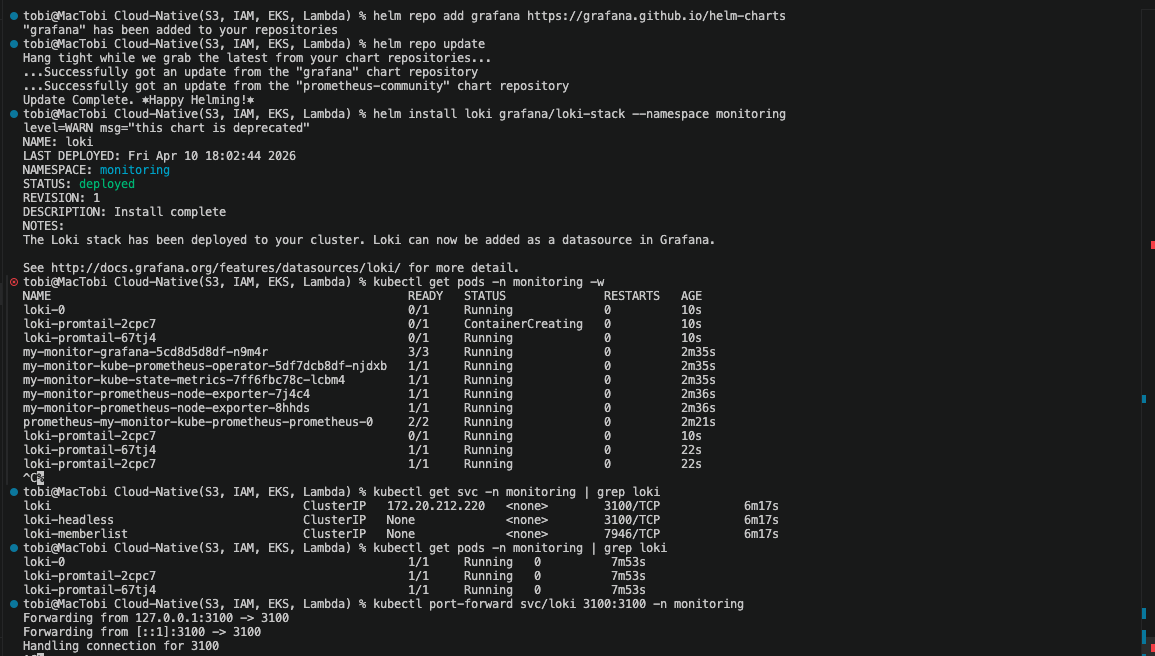Click the my-monitor-grafana pod name
The image size is (1155, 656).
coord(145,352)
